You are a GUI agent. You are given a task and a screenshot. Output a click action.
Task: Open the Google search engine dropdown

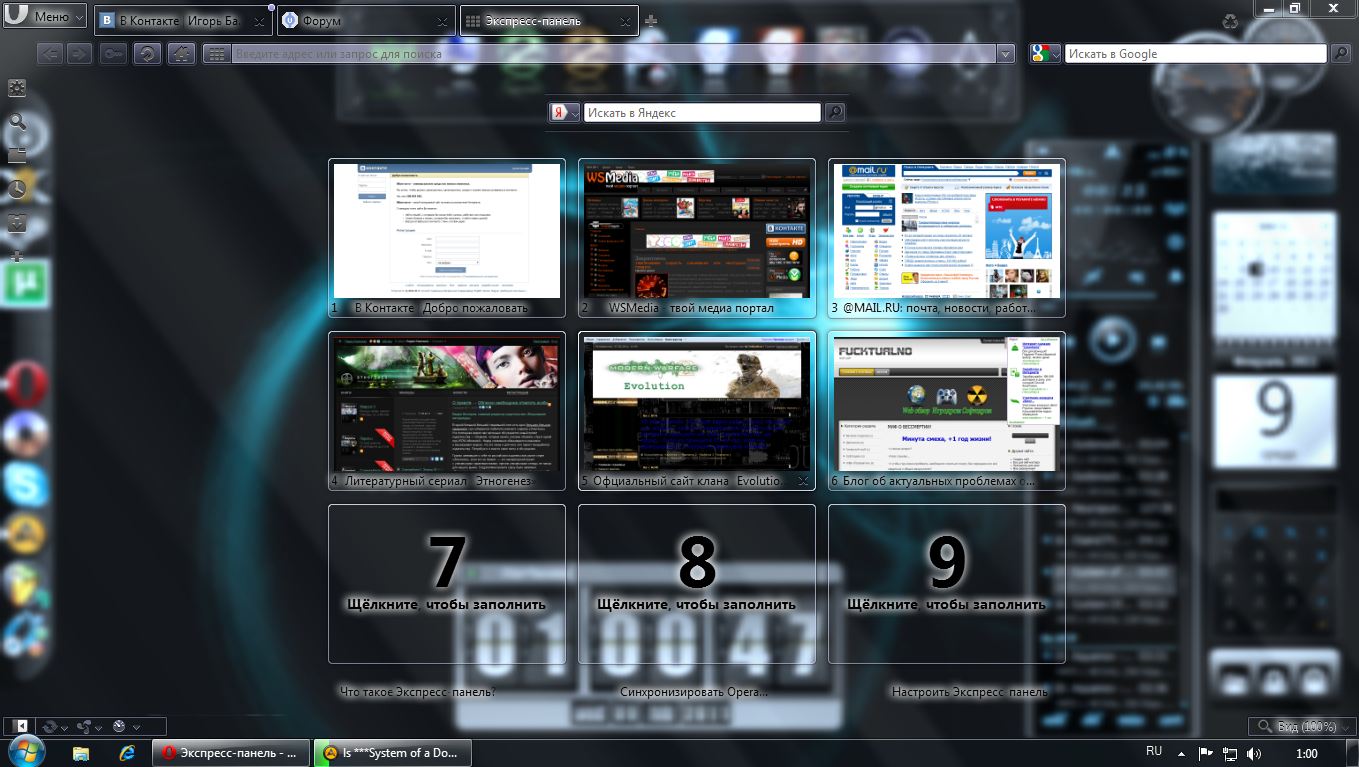(1045, 54)
